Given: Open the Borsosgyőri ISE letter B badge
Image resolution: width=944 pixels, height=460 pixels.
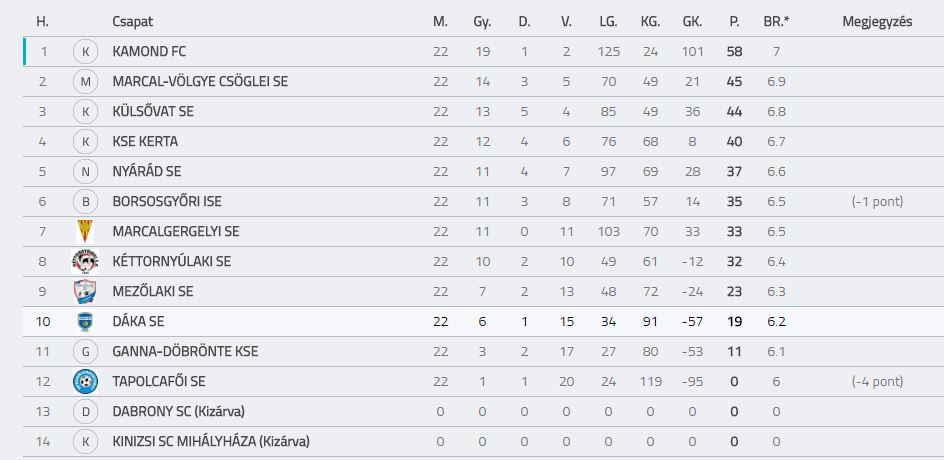Looking at the screenshot, I should pyautogui.click(x=85, y=202).
